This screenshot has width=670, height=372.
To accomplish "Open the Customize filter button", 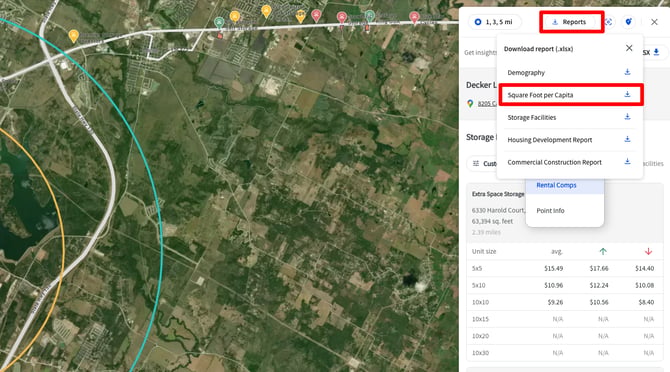I will (484, 164).
